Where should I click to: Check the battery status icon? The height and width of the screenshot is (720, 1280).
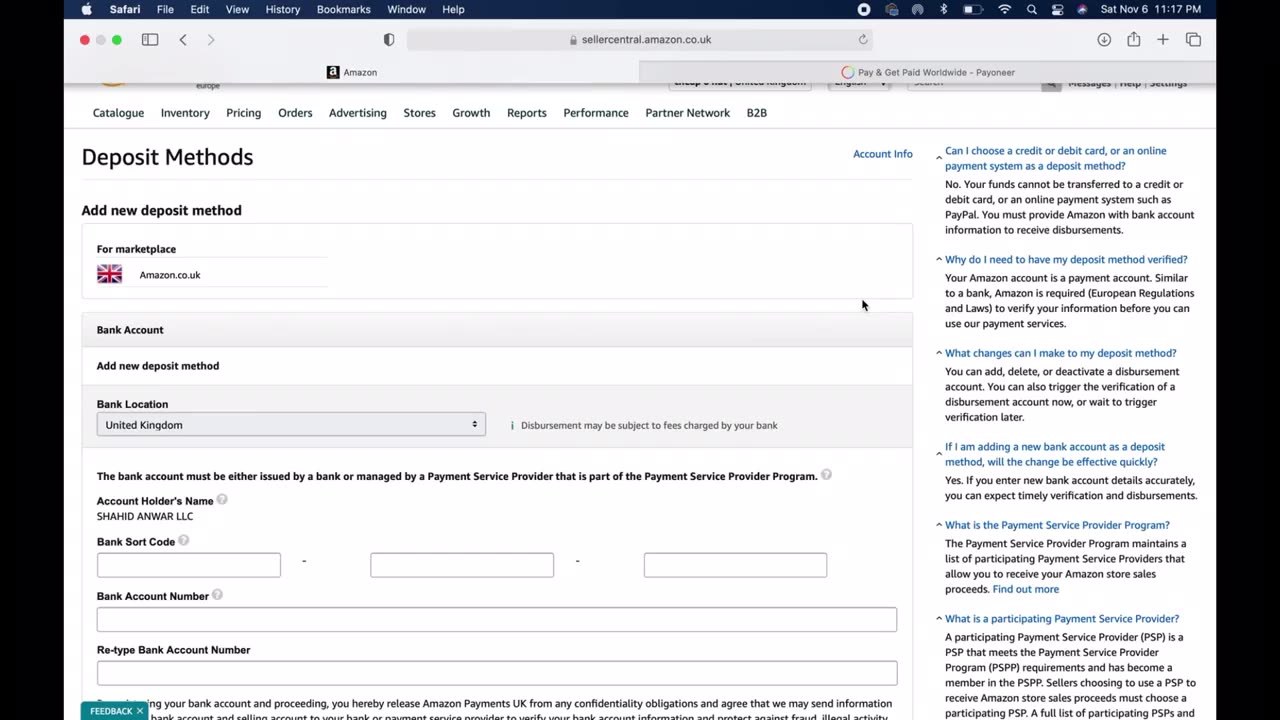tap(972, 9)
